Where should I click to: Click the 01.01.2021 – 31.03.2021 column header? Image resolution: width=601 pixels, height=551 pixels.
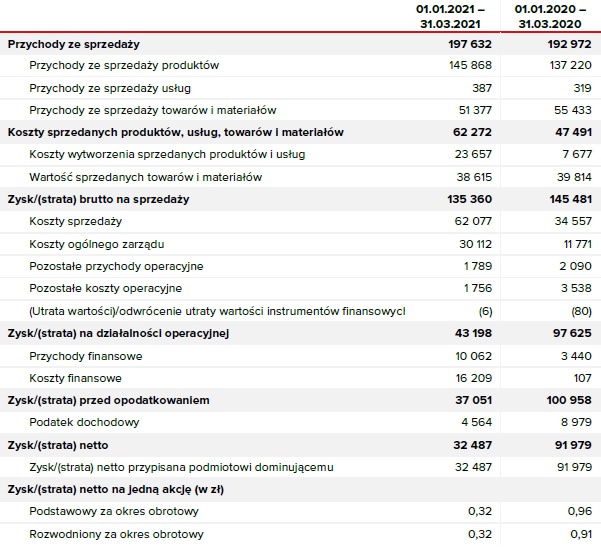pos(449,16)
